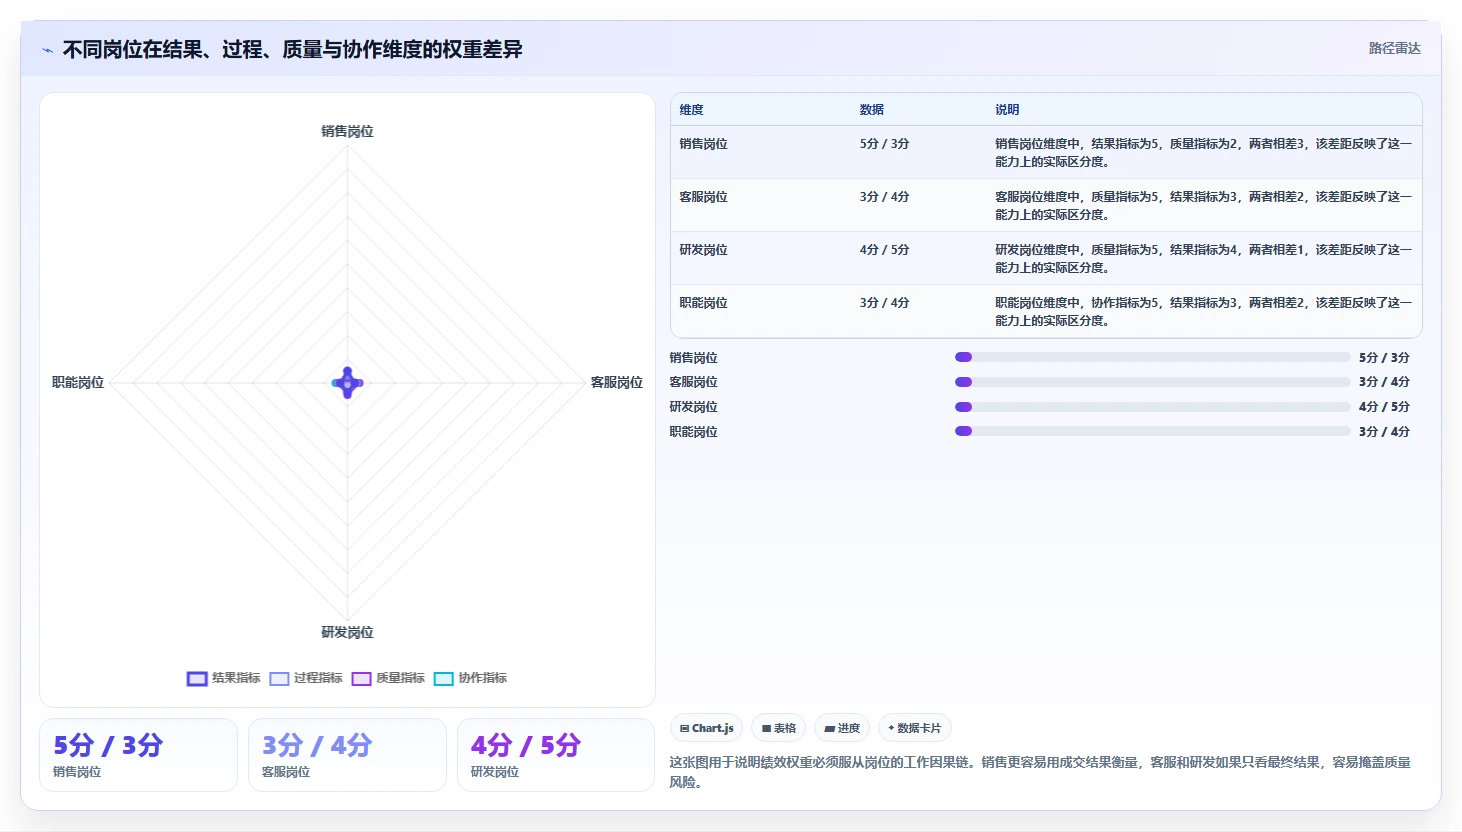Viewport: 1462px width, 832px height.
Task: Select the 职能岗位 table row cell
Action: point(704,303)
